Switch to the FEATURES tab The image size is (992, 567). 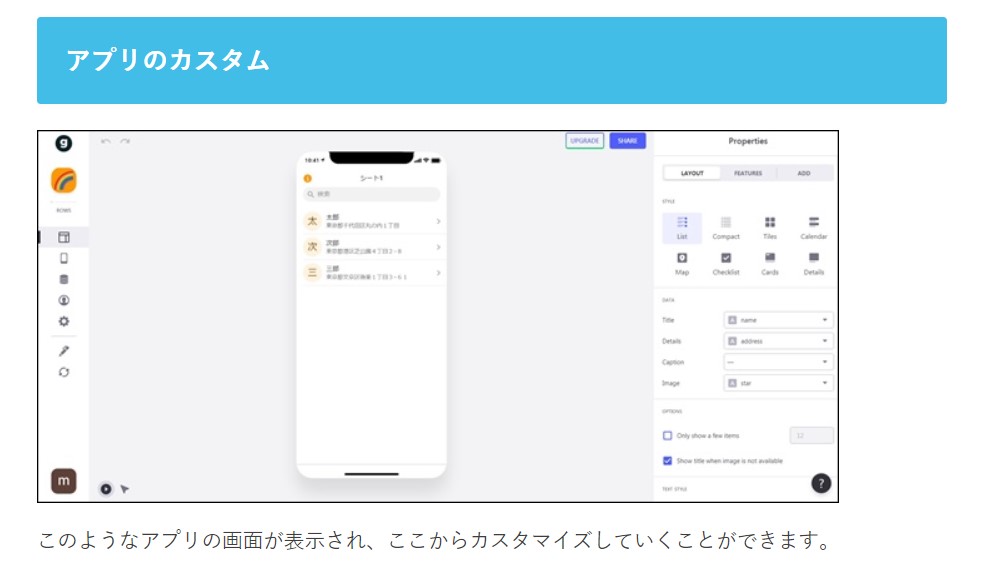(x=748, y=173)
